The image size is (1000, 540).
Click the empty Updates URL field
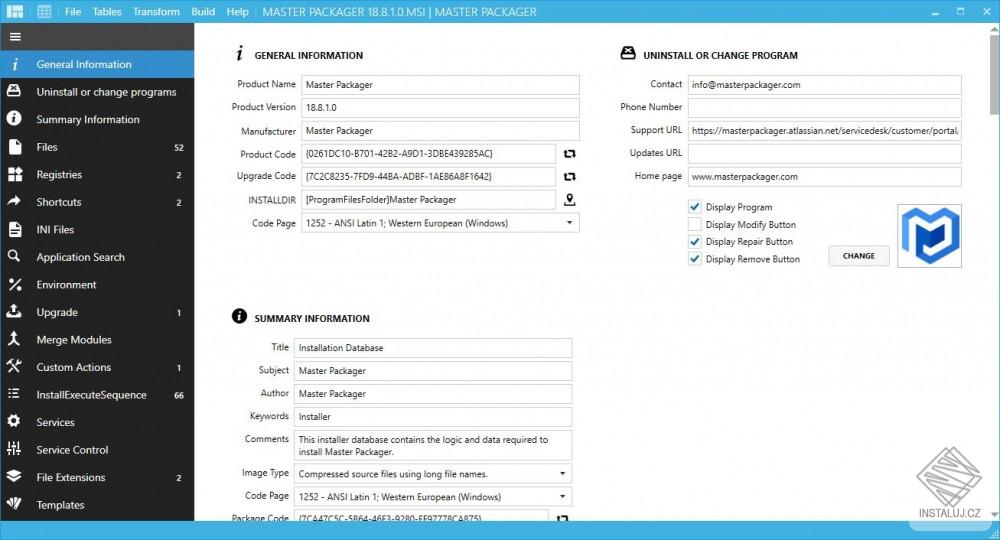[824, 154]
